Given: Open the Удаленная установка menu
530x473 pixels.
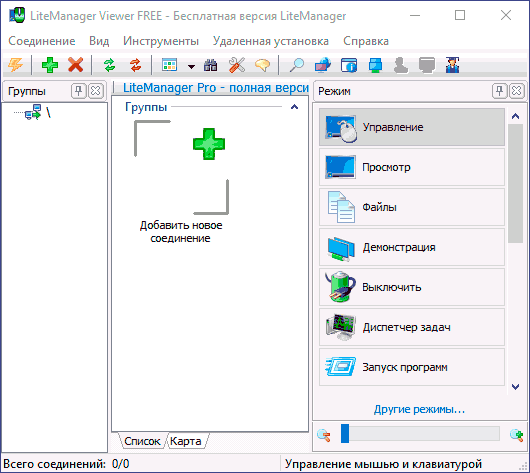Looking at the screenshot, I should (271, 41).
